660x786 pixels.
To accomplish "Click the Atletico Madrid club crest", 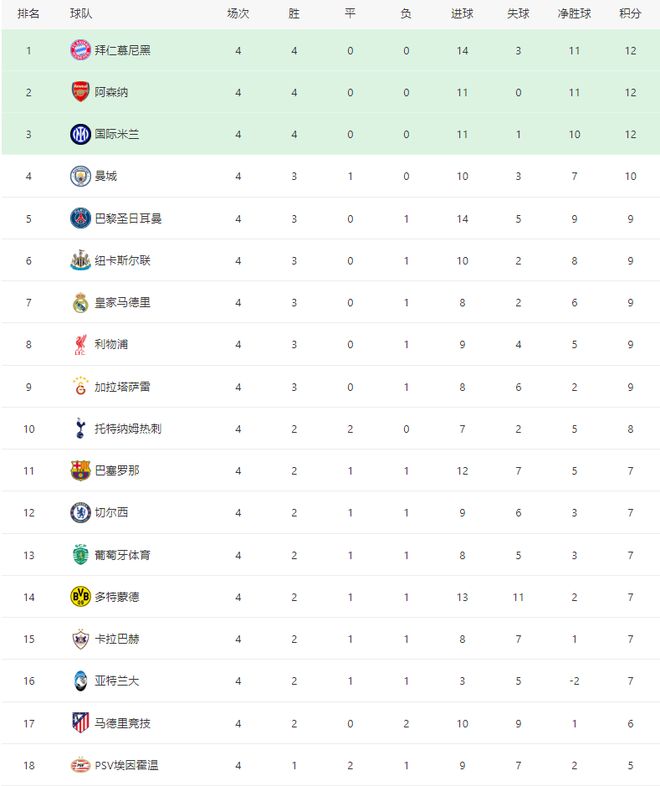I will [x=80, y=722].
